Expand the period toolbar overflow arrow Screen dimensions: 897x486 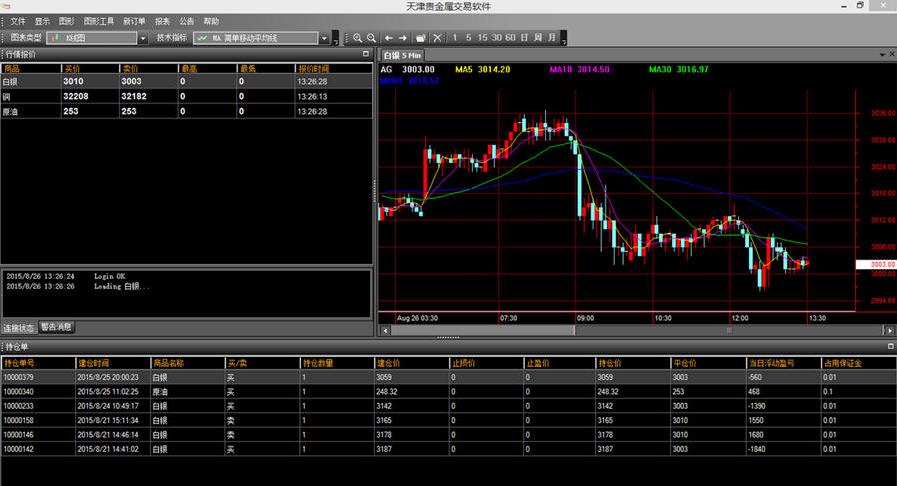pos(563,40)
